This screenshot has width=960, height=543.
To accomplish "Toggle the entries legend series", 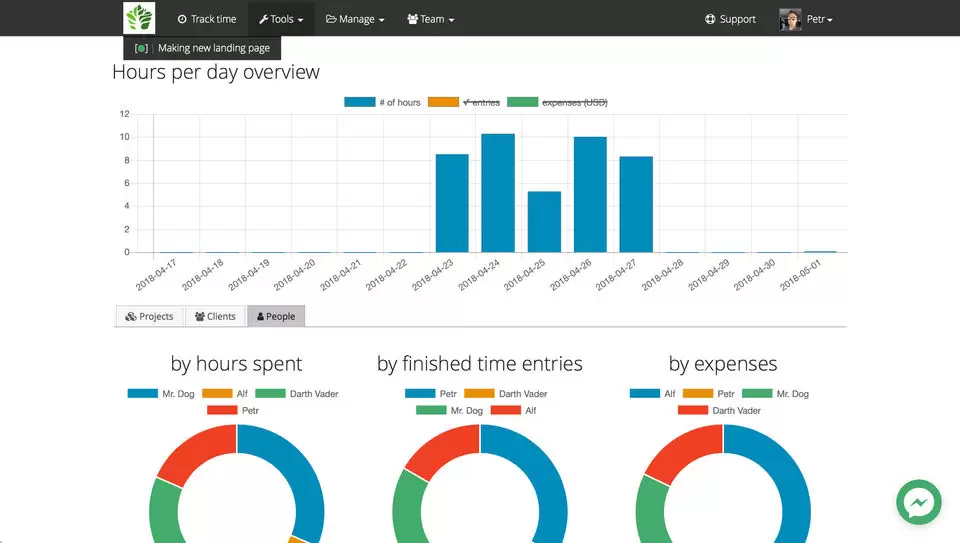I will click(463, 102).
